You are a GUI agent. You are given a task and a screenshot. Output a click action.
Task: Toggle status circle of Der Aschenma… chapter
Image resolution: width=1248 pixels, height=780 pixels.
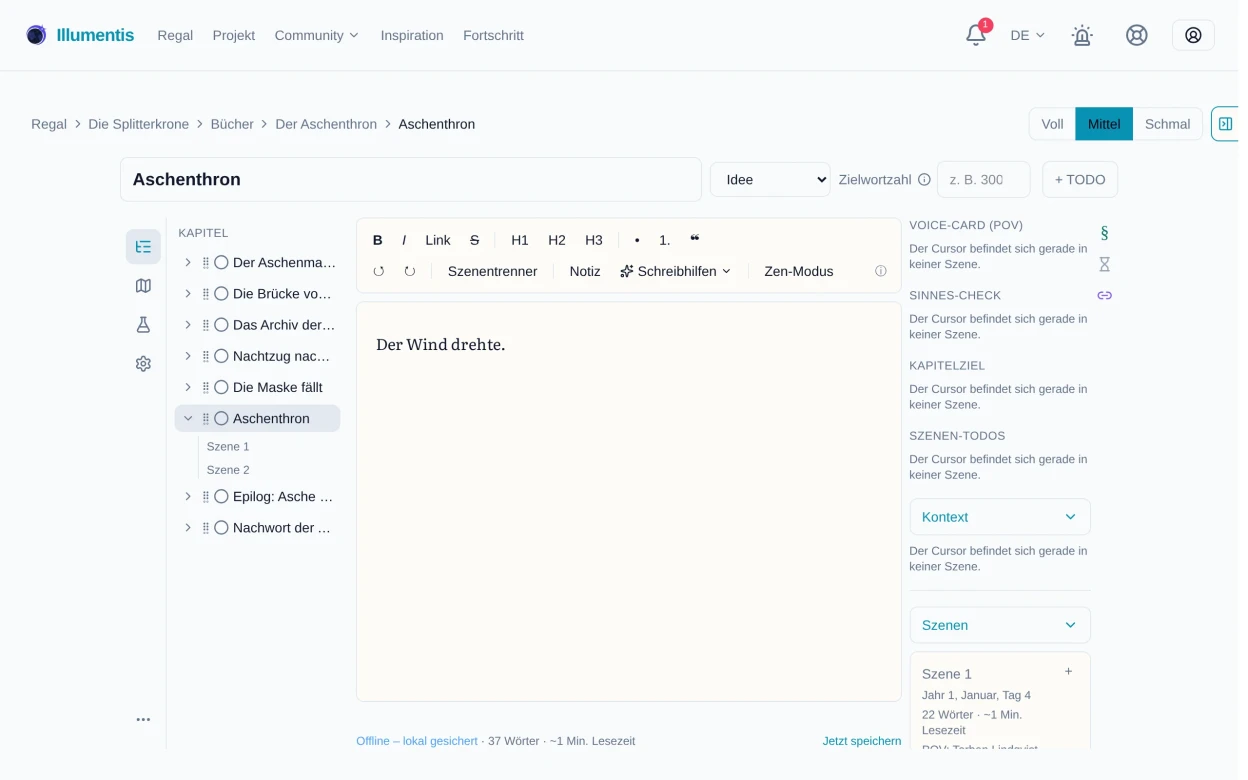221,262
